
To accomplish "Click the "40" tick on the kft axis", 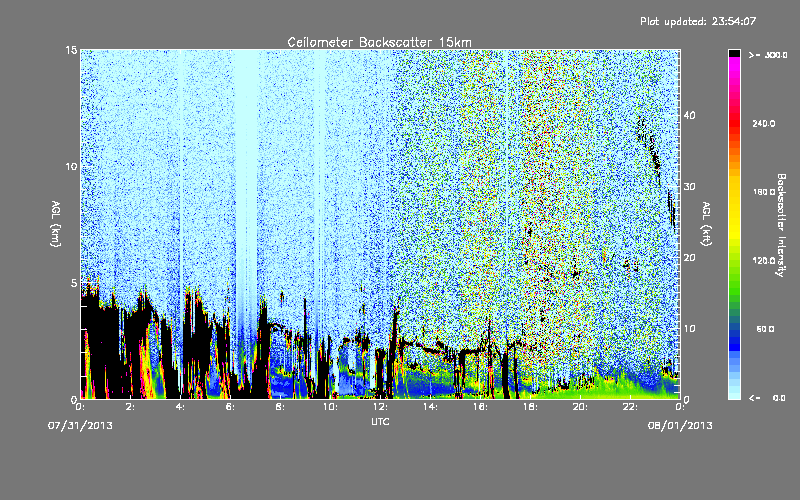I will [689, 115].
